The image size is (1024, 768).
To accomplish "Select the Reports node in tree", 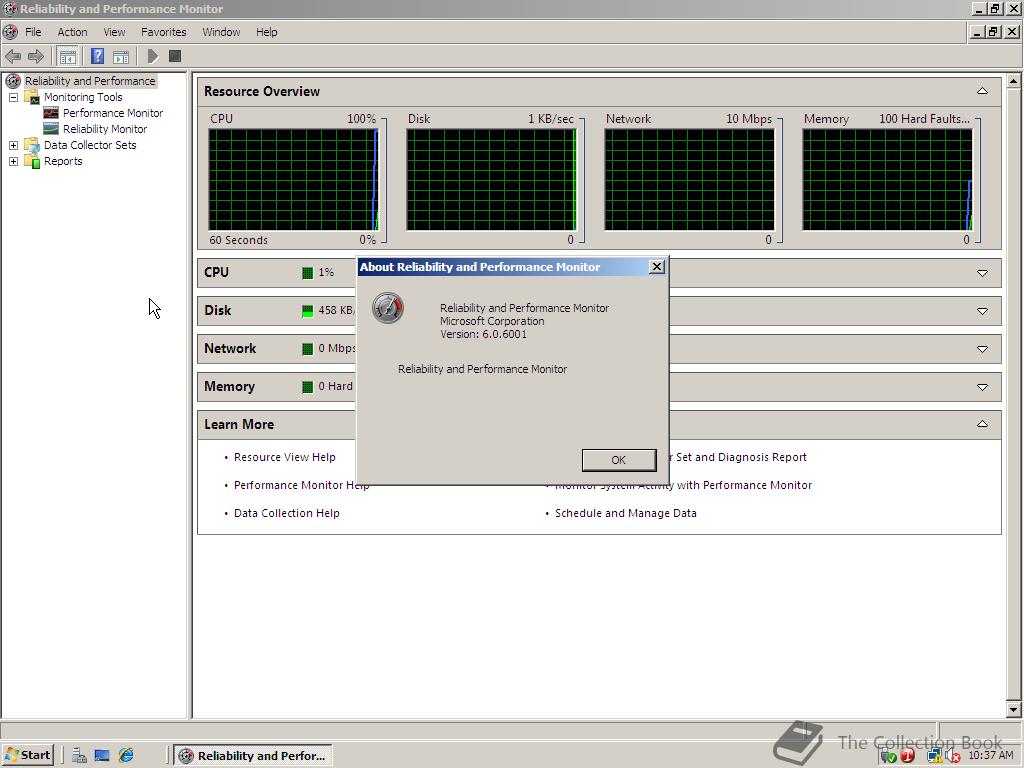I will (x=63, y=161).
